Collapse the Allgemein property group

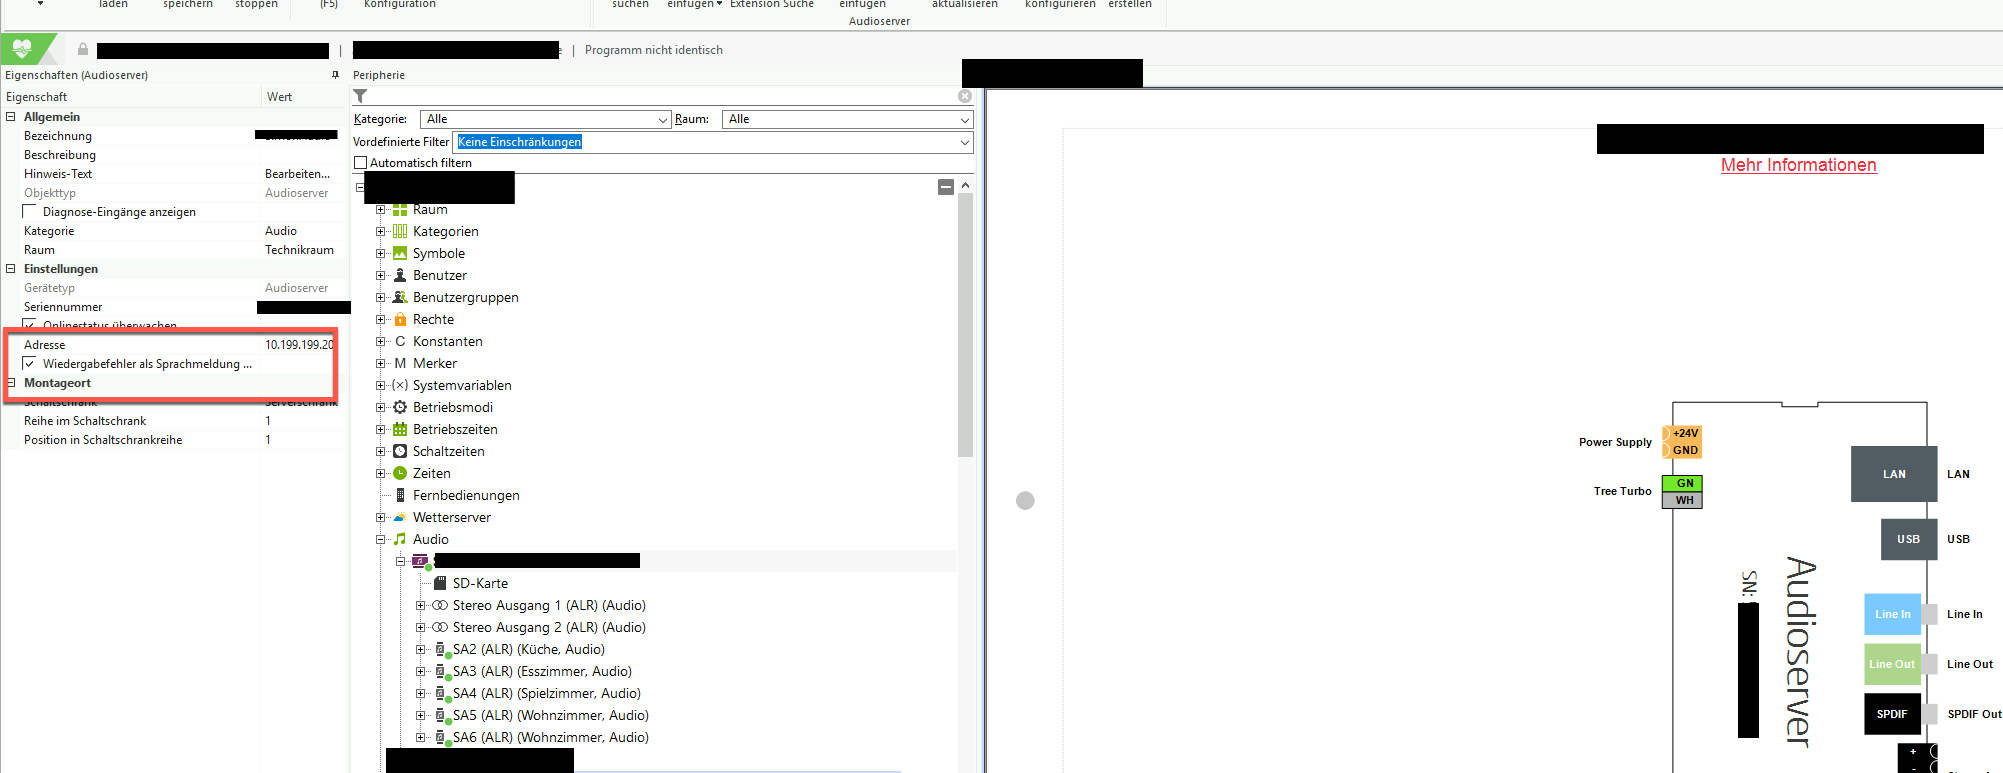11,117
